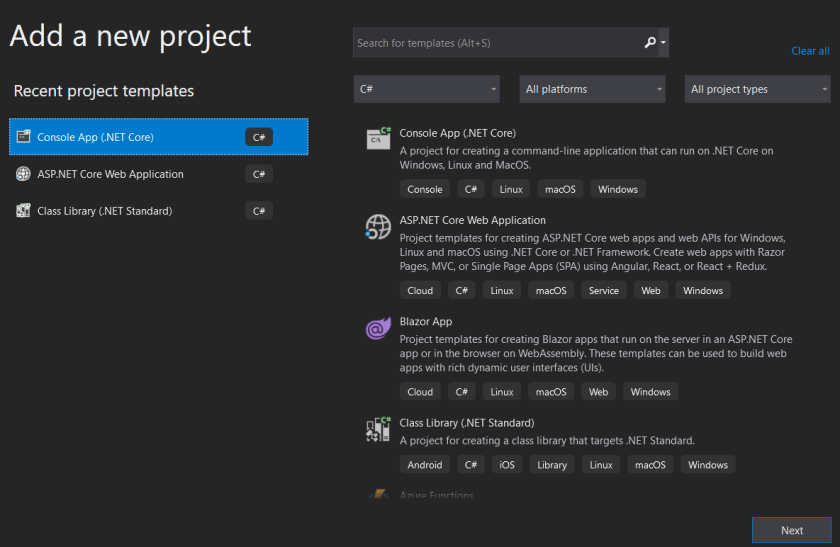Click the macOS tag under Blazor App
The height and width of the screenshot is (547, 840).
551,392
